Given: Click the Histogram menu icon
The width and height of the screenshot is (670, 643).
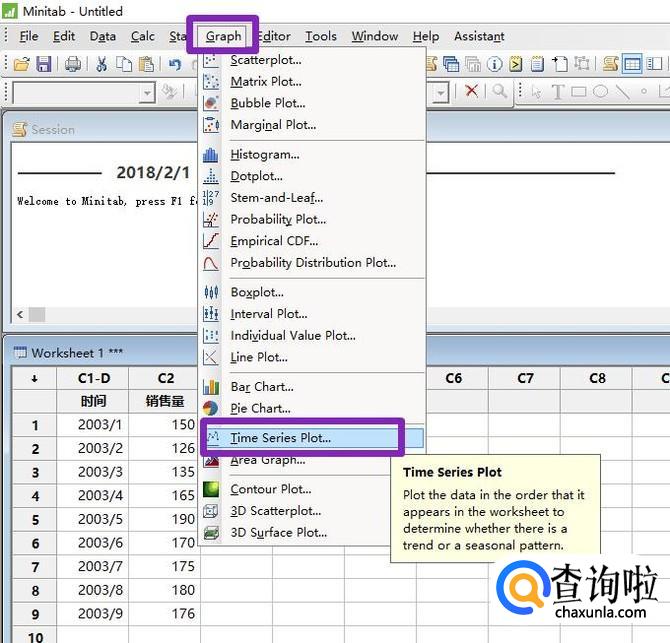Looking at the screenshot, I should click(x=211, y=155).
